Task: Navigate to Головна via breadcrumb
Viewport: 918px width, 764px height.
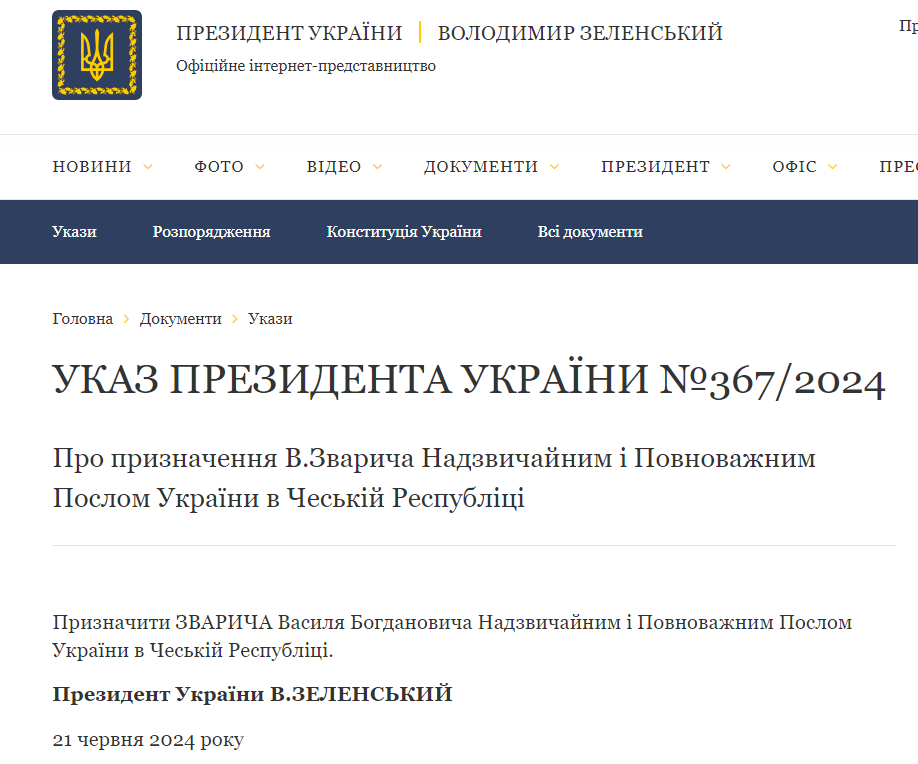Action: (81, 319)
